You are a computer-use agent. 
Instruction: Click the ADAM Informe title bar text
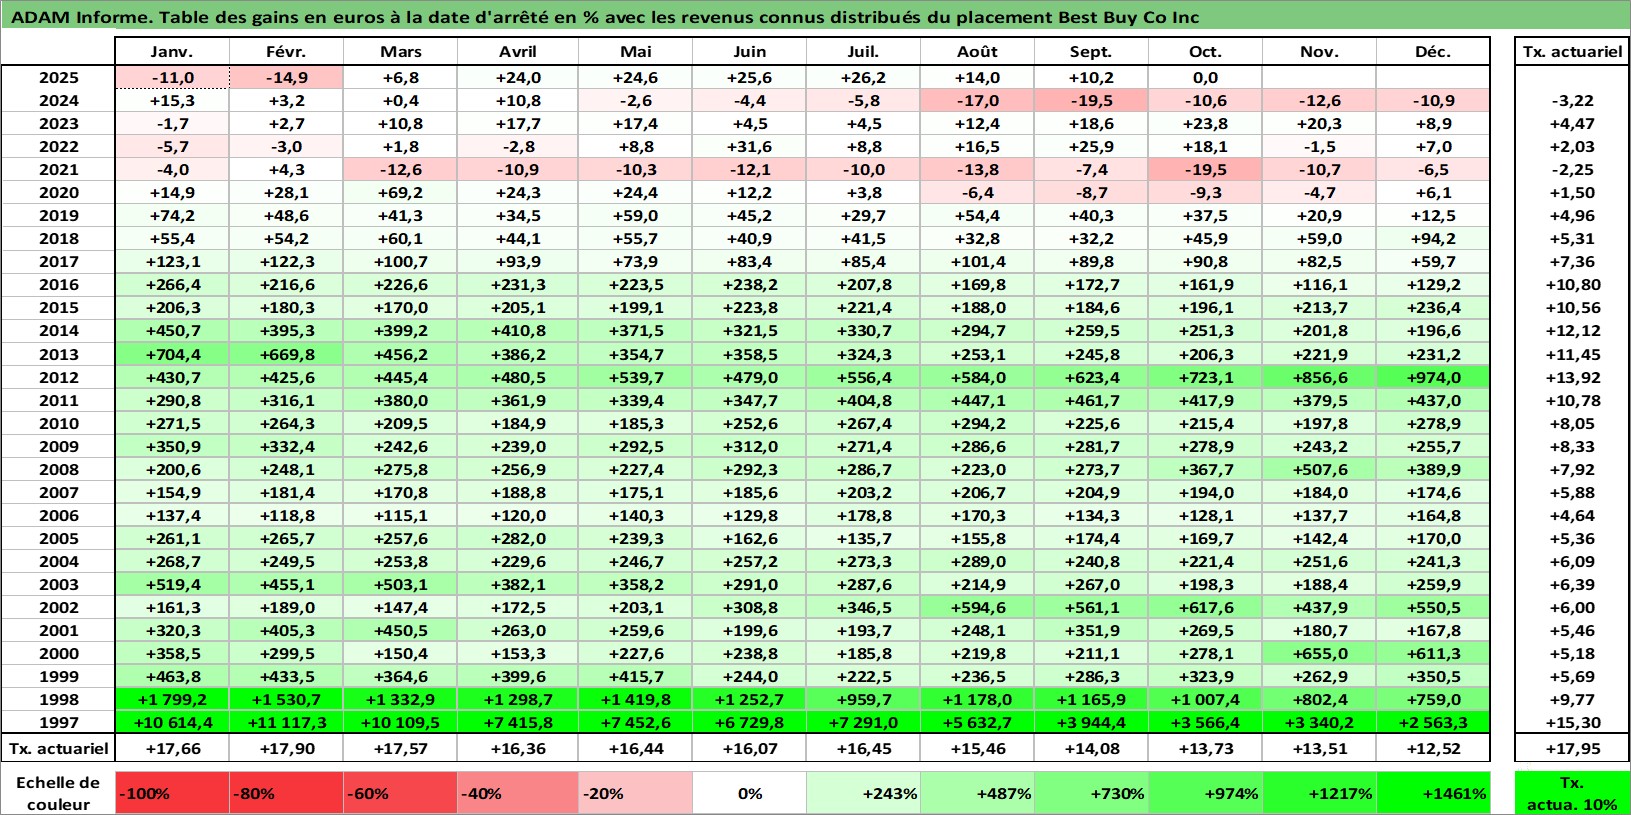[605, 17]
